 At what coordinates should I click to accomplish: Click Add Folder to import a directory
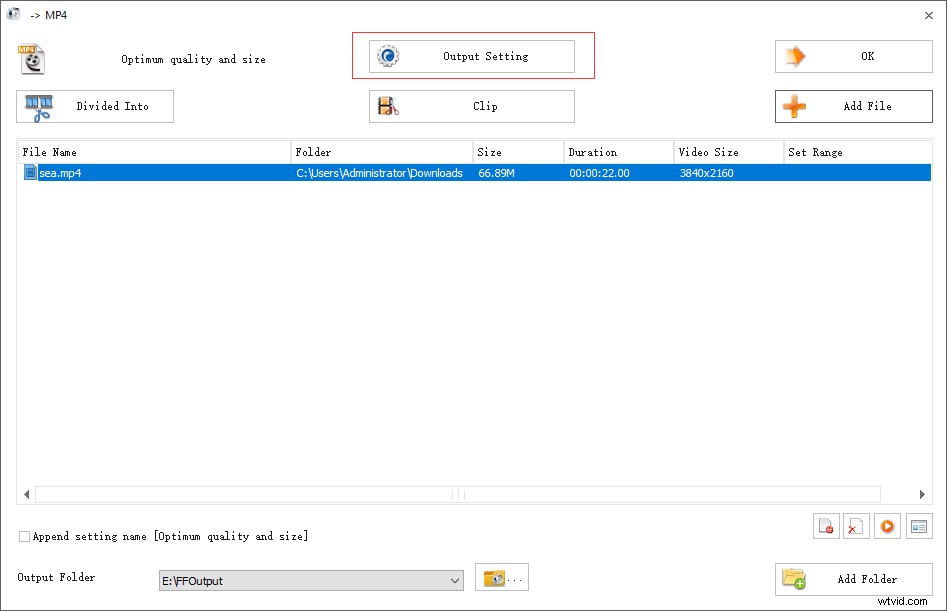(853, 579)
